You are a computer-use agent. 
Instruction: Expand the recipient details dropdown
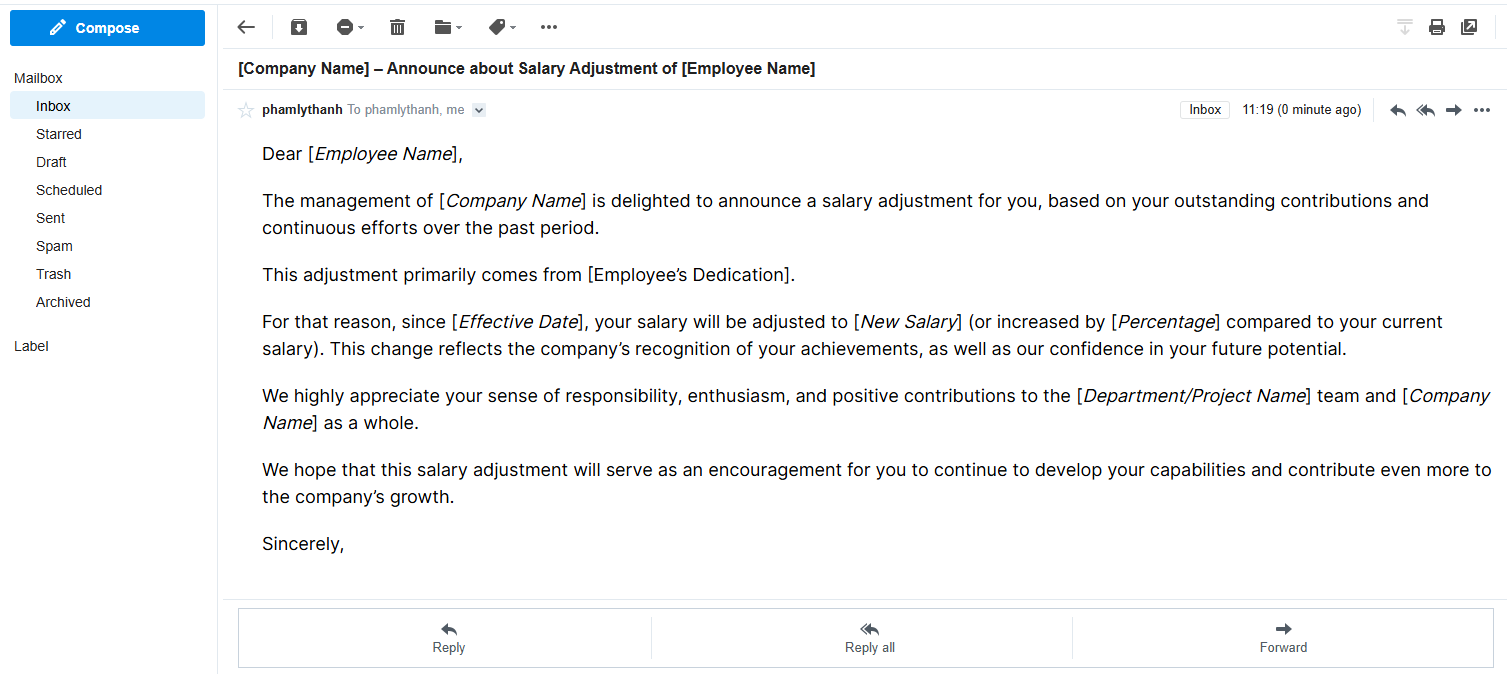pos(479,110)
